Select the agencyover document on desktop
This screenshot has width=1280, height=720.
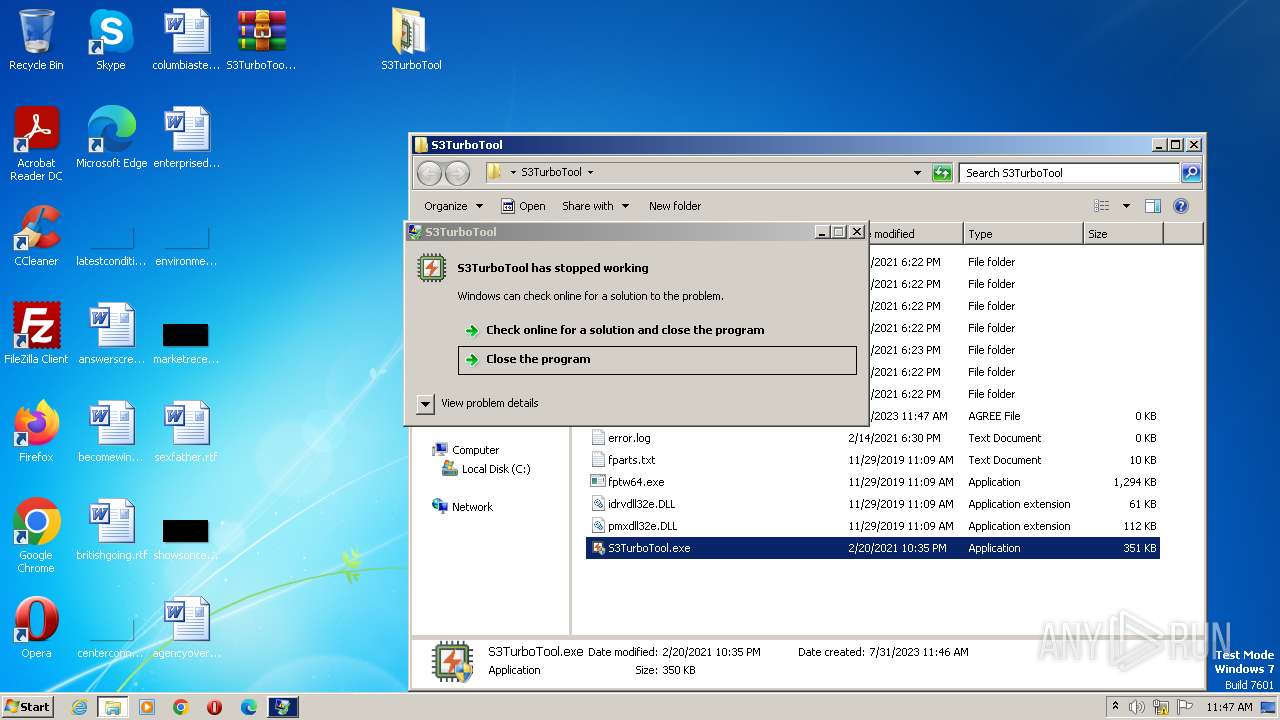click(186, 629)
